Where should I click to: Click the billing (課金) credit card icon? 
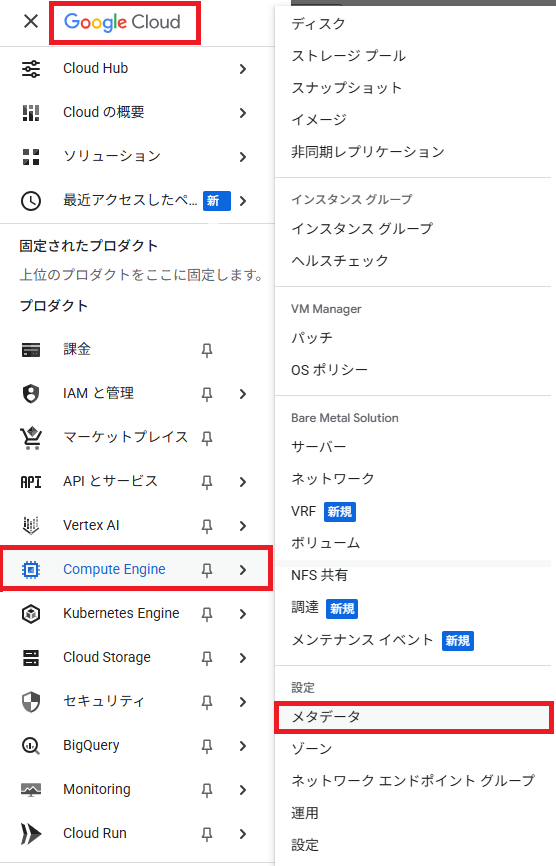tap(31, 350)
